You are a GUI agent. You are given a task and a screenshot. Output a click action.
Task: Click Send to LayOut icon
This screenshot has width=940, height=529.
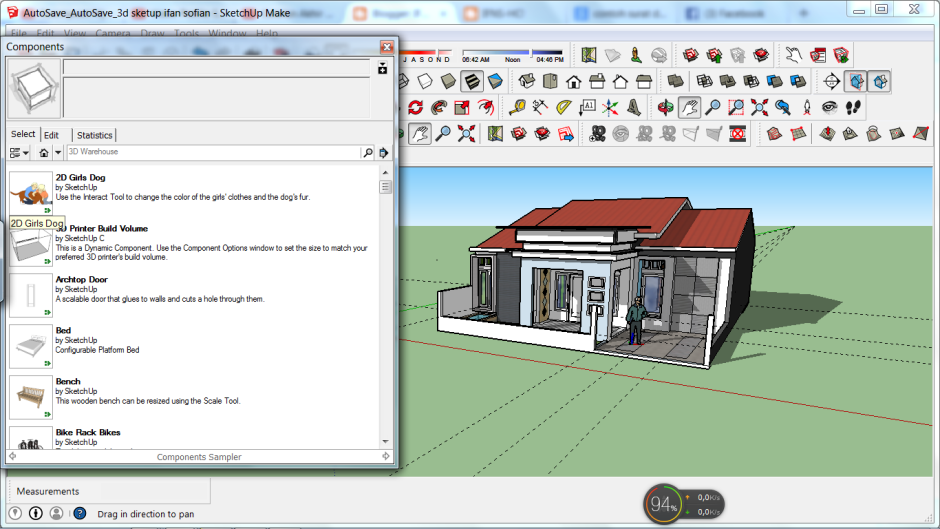(x=566, y=134)
